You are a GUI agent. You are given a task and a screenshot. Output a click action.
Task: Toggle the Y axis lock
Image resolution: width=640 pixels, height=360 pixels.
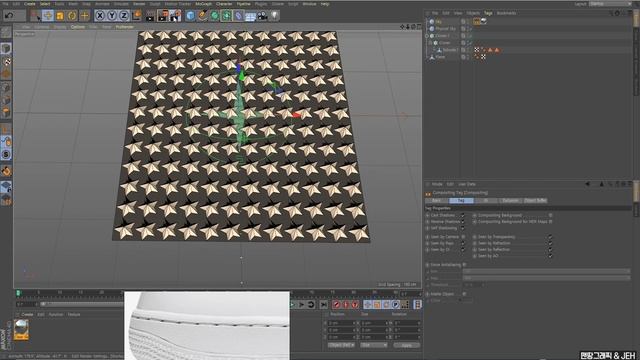point(112,16)
